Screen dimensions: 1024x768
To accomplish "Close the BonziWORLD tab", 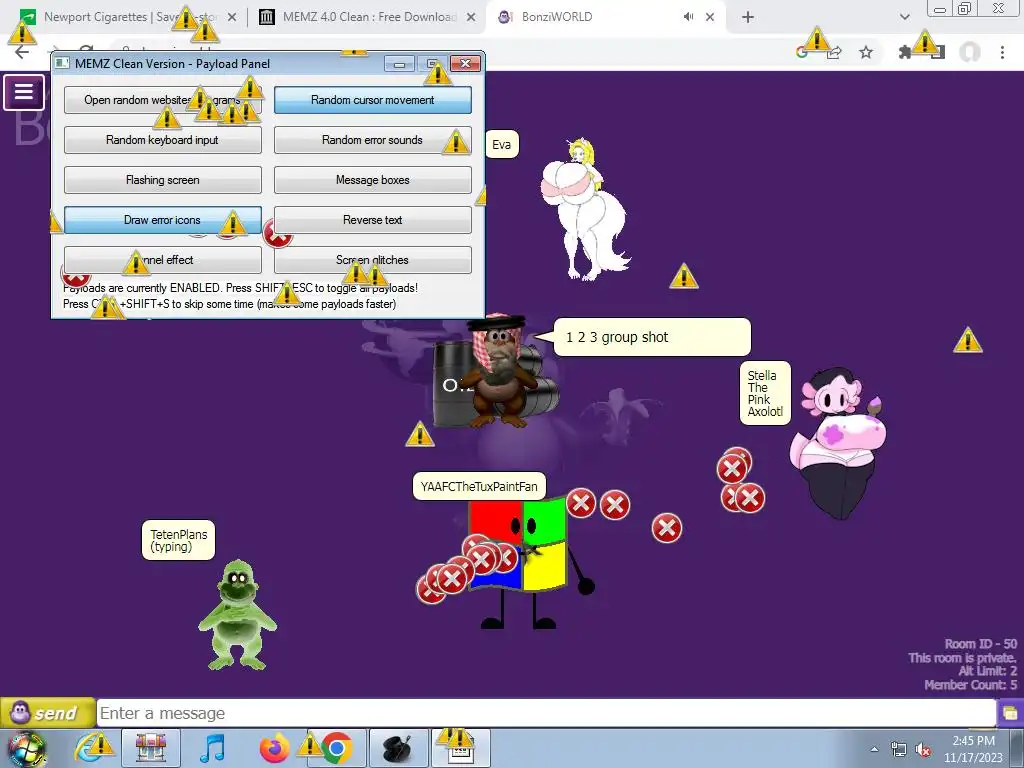I will [710, 18].
